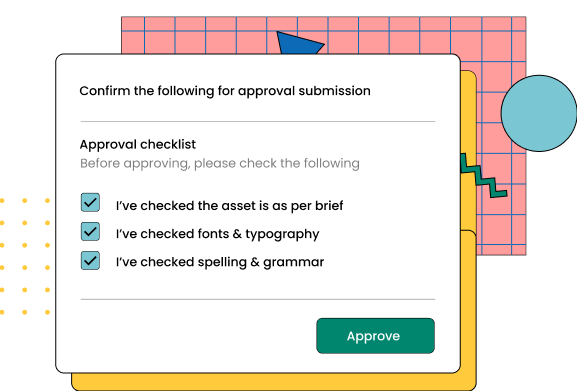Click the Approval checklist heading

coord(138,144)
